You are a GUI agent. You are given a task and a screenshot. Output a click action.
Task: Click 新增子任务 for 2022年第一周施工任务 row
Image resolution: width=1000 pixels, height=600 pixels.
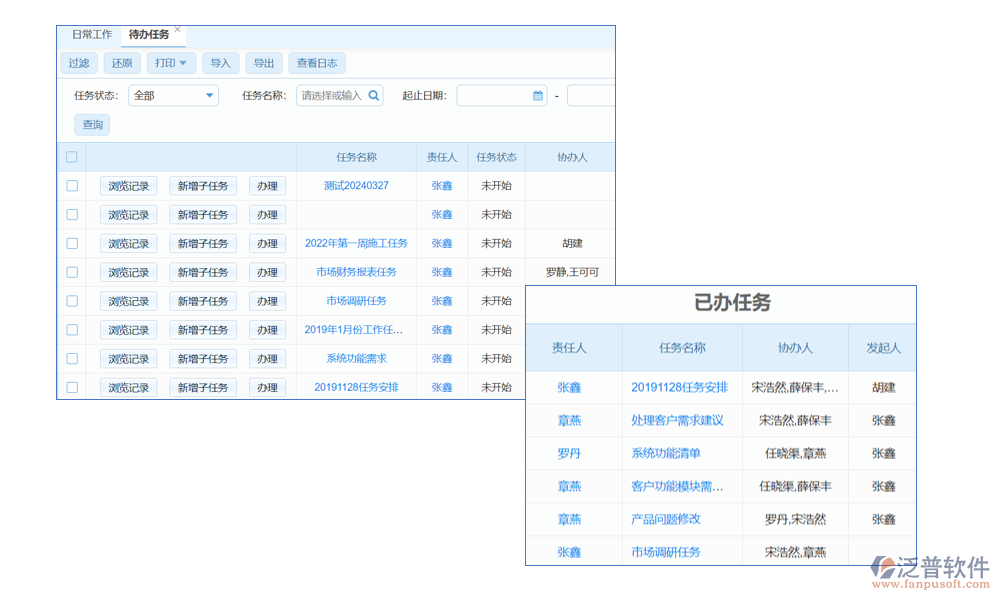203,243
